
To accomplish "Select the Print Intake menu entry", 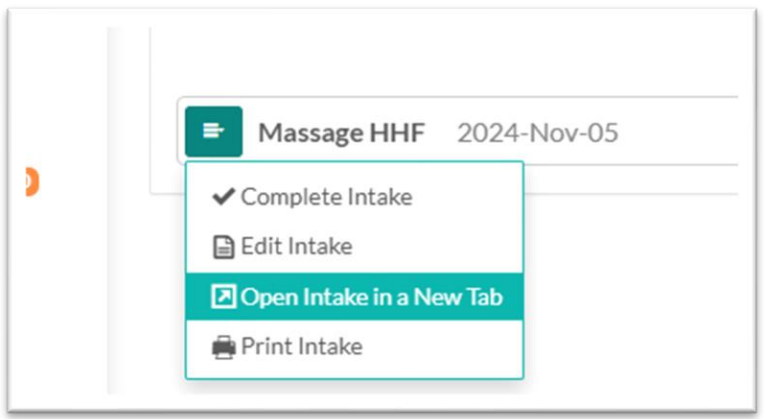I will tap(301, 347).
